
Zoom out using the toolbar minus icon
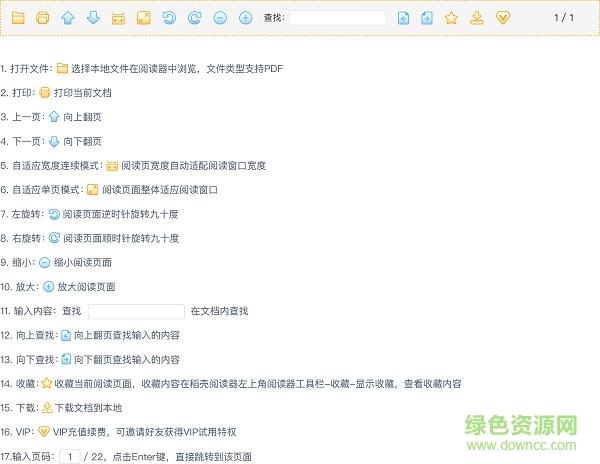coord(220,18)
